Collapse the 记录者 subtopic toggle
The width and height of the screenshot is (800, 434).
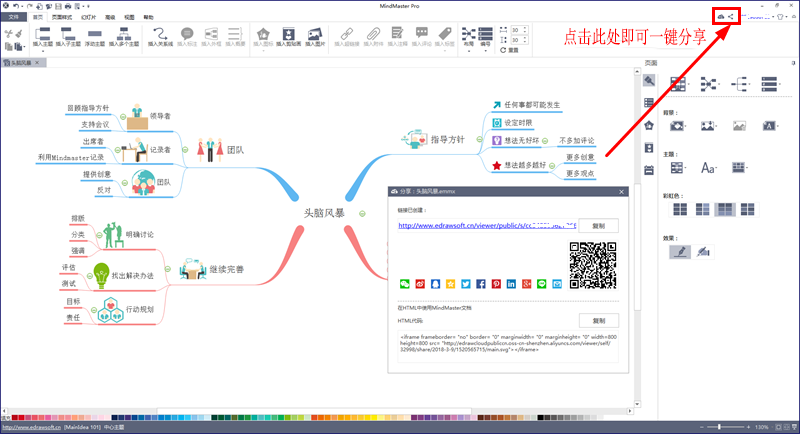pos(117,150)
